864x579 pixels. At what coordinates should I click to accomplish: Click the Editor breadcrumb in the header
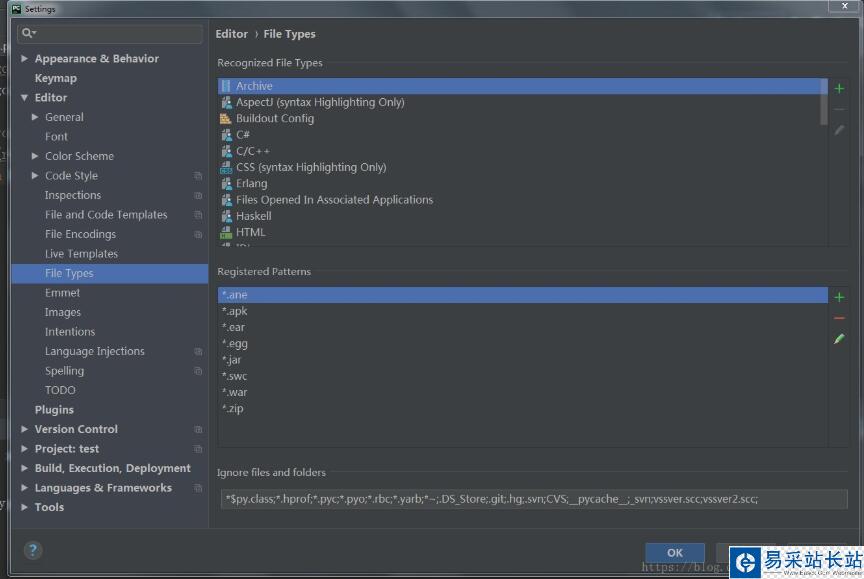point(231,33)
